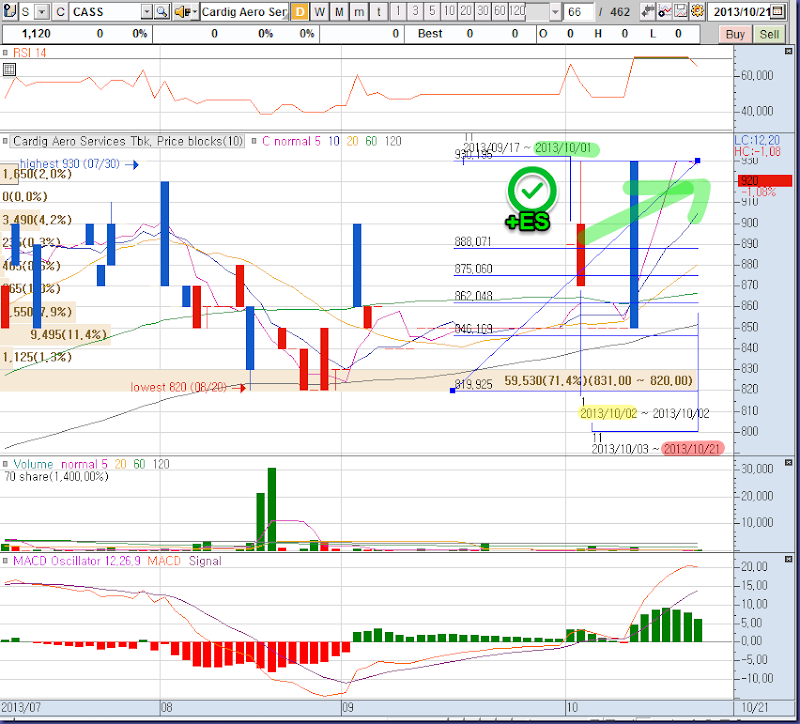This screenshot has height=724, width=800.
Task: Close the Volume panel with its X icon
Action: (x=788, y=462)
